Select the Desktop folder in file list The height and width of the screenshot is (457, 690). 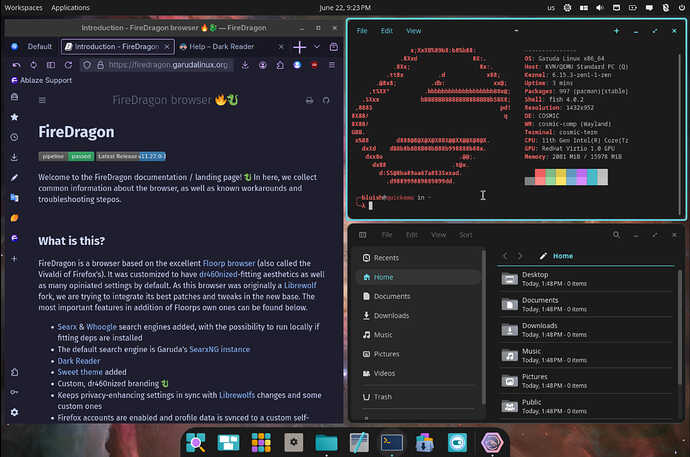[x=586, y=278]
